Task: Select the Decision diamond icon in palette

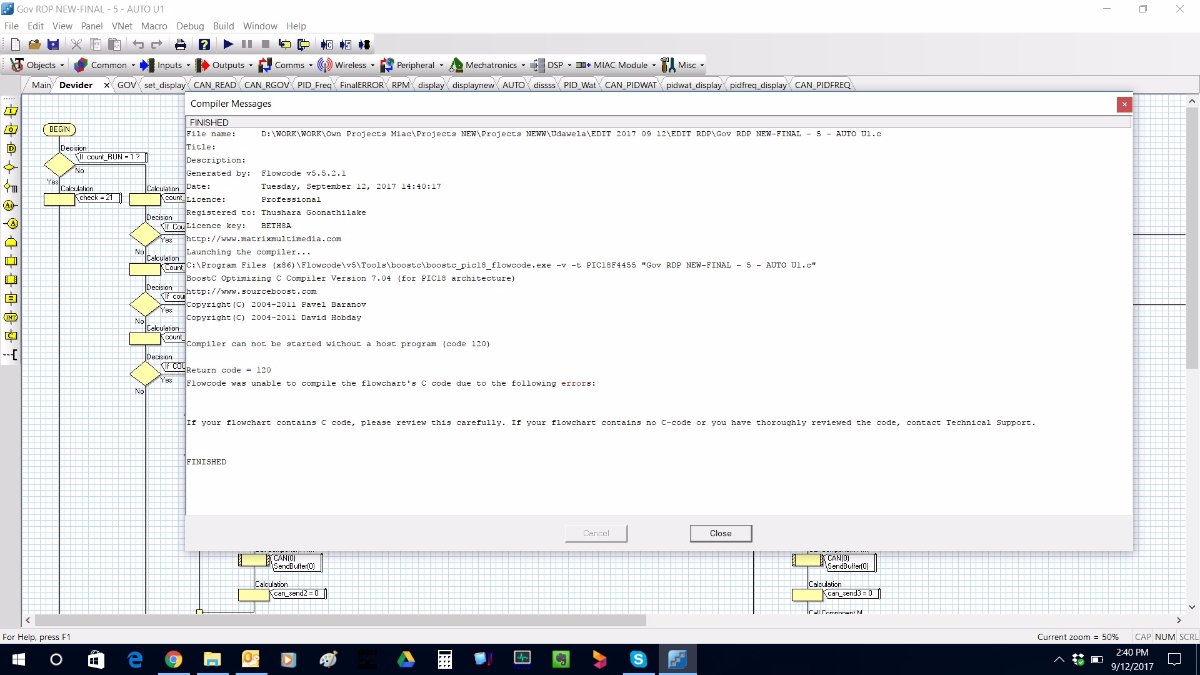Action: [11, 166]
